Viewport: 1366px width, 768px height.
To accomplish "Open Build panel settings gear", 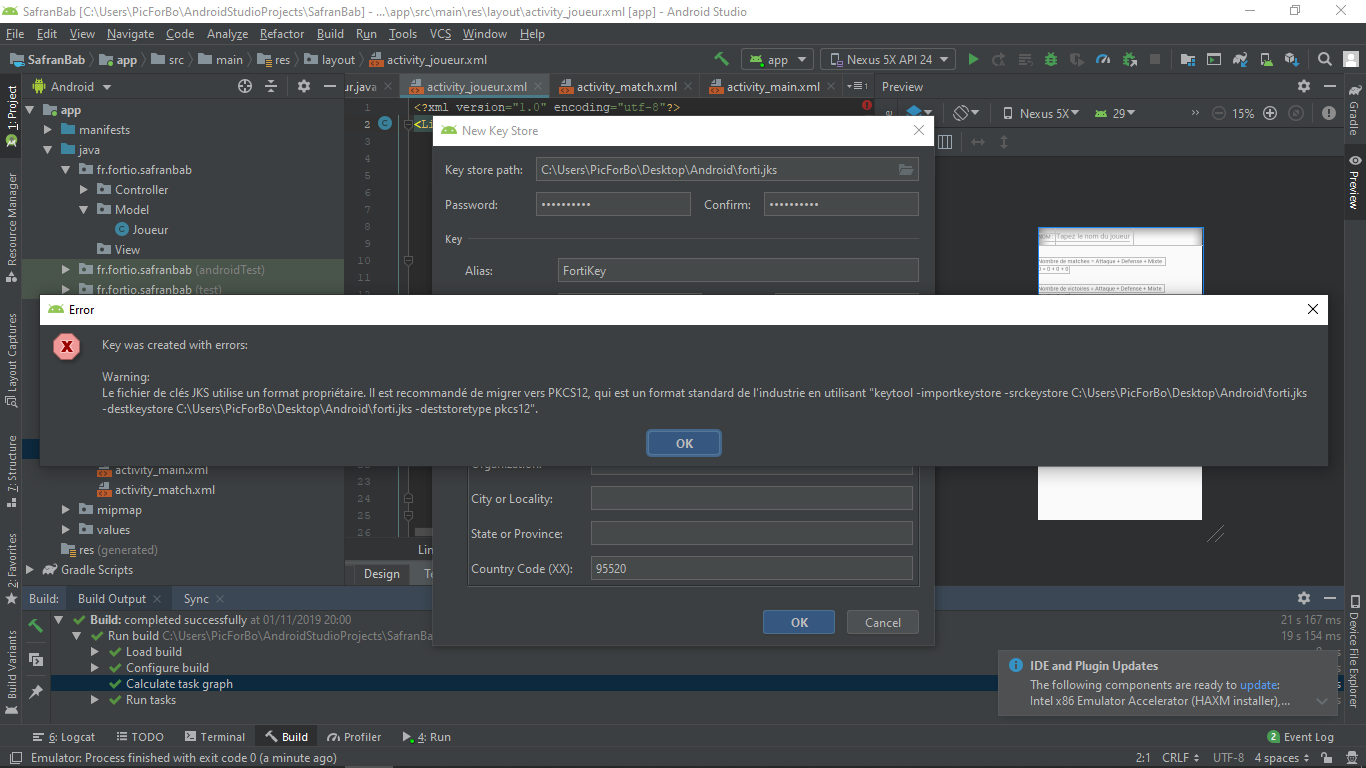I will coord(1304,598).
